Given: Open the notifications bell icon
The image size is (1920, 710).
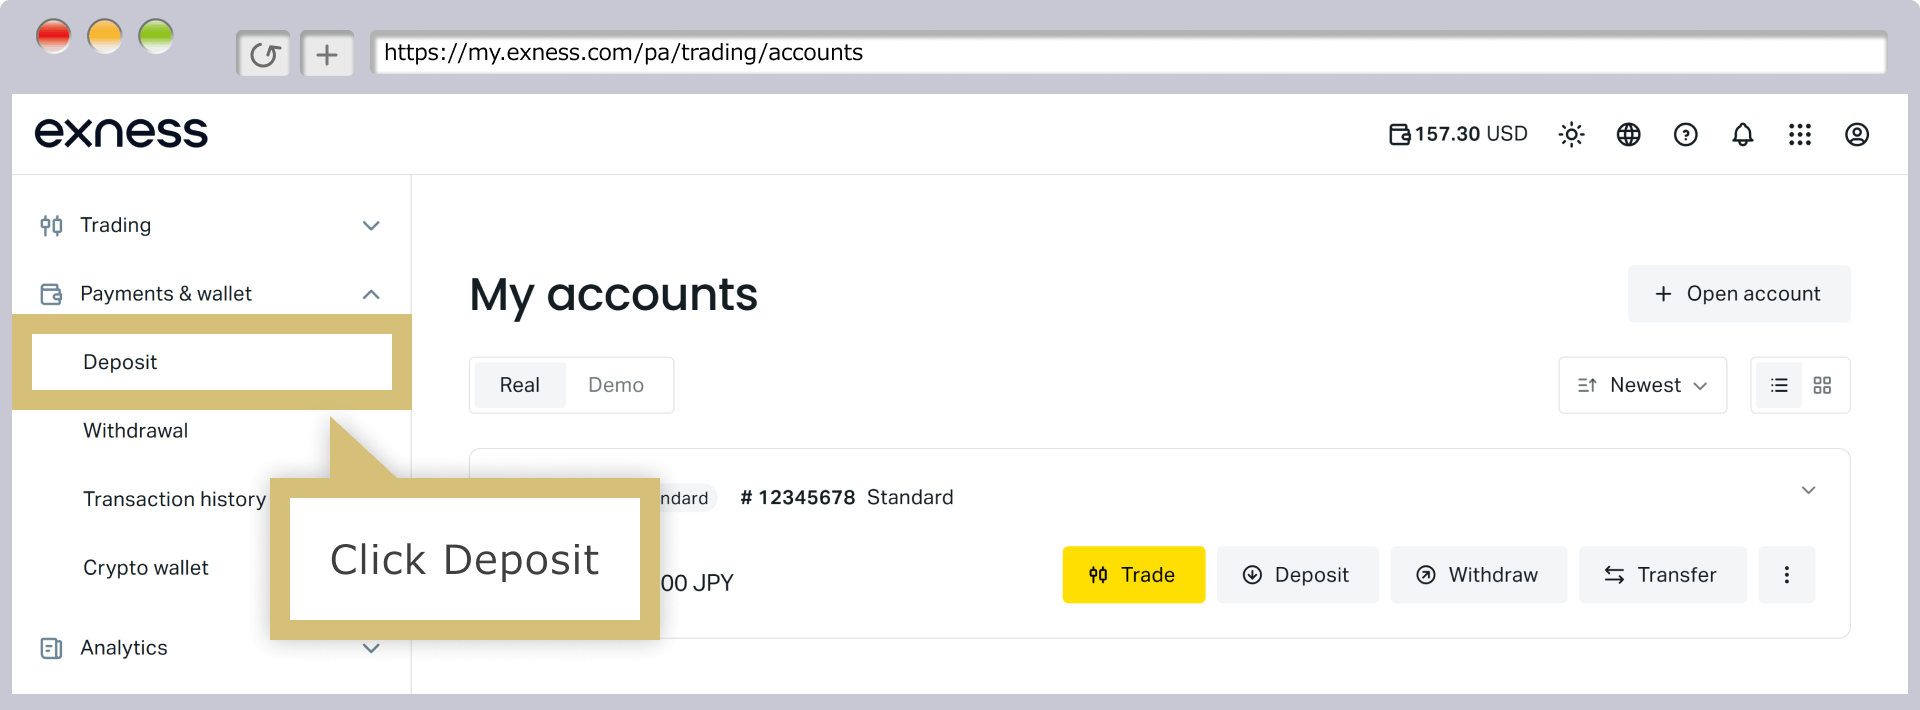Looking at the screenshot, I should [x=1742, y=134].
